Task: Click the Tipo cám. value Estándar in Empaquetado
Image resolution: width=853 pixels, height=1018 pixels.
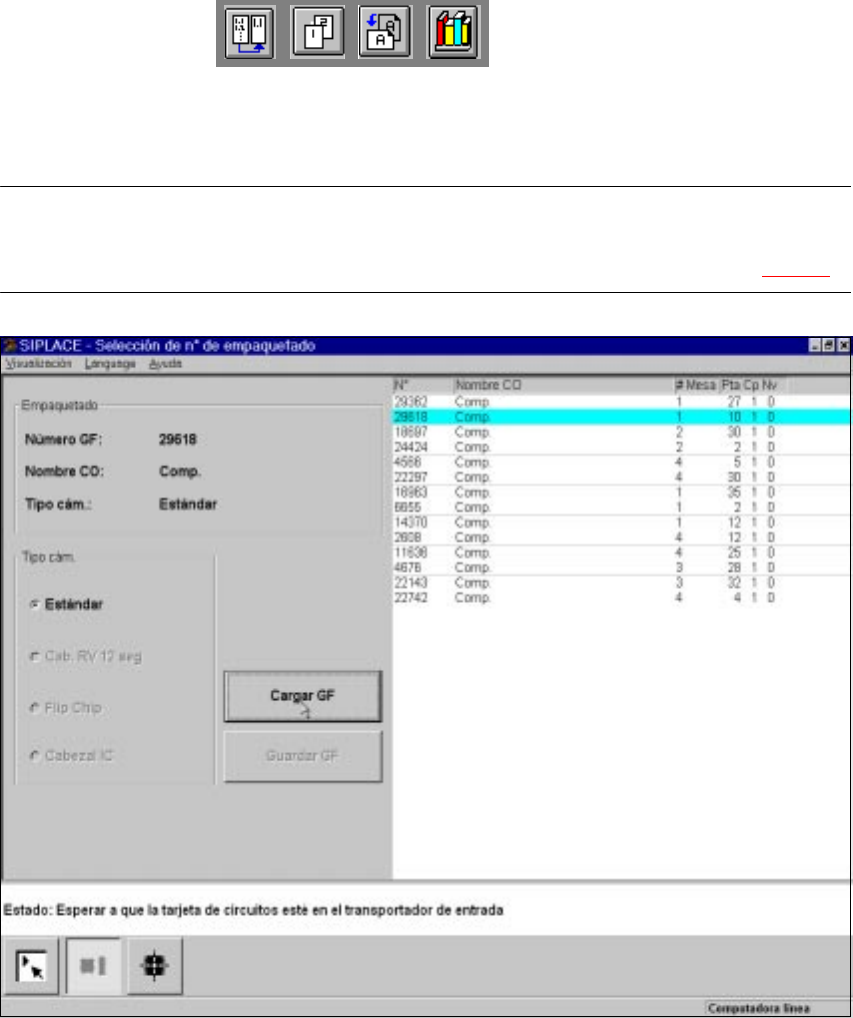Action: 188,504
